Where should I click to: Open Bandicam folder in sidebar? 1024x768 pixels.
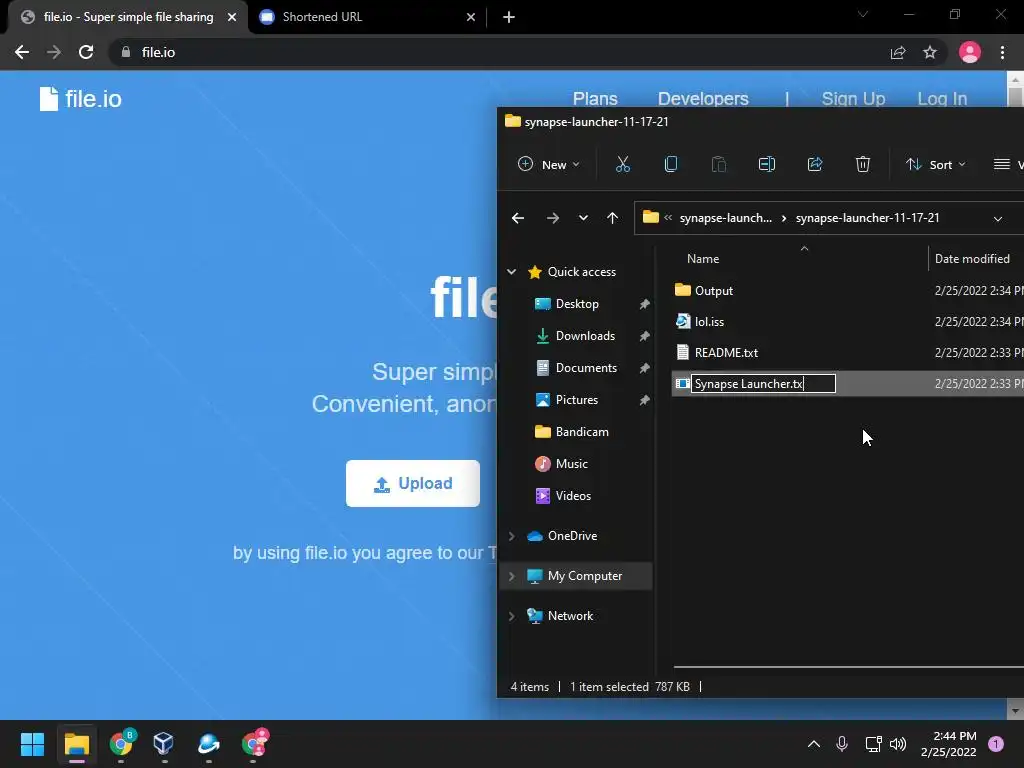[x=582, y=432]
